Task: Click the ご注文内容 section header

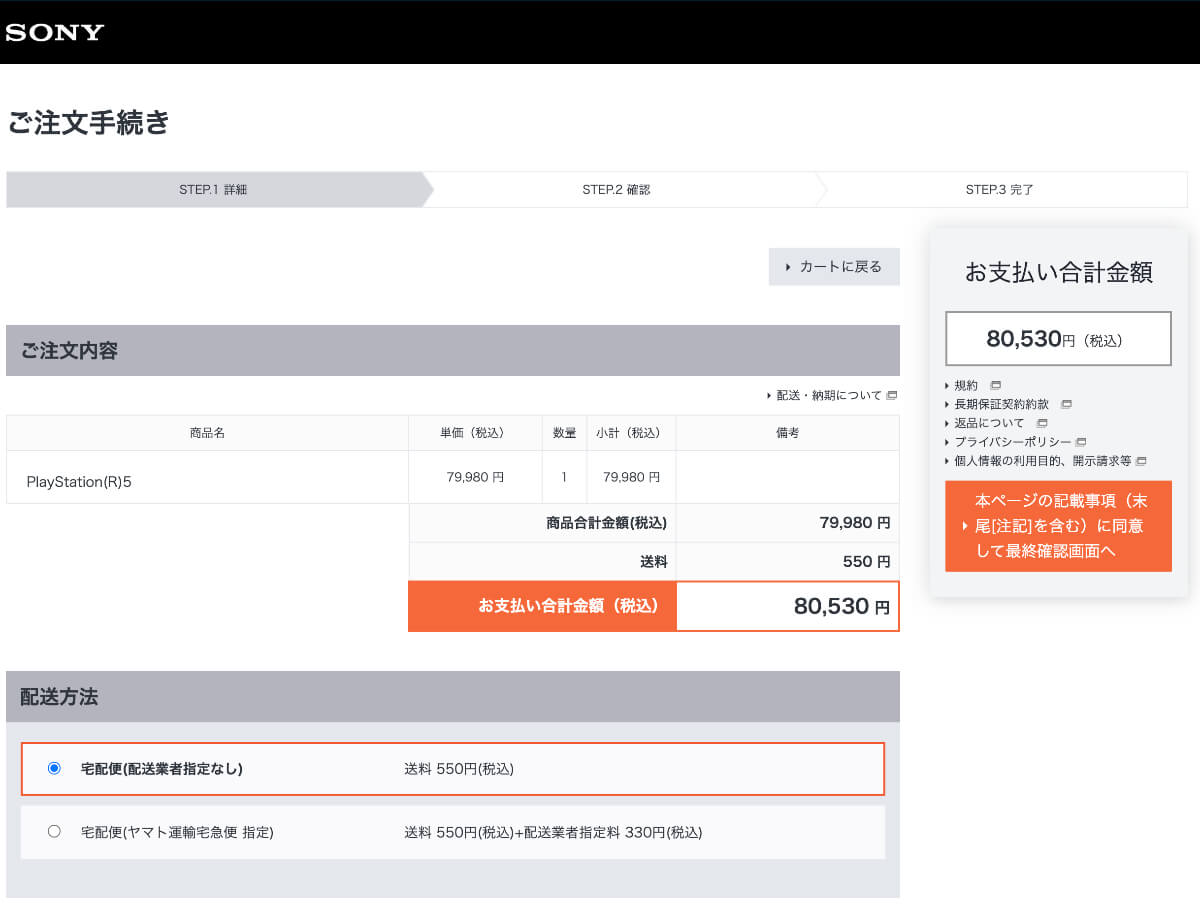Action: tap(453, 351)
